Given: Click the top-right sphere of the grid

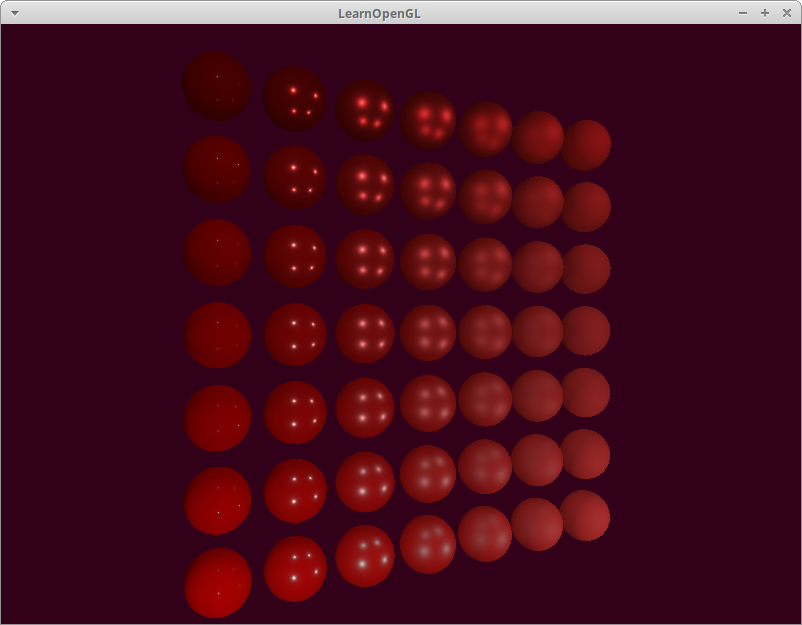Looking at the screenshot, I should click(586, 145).
